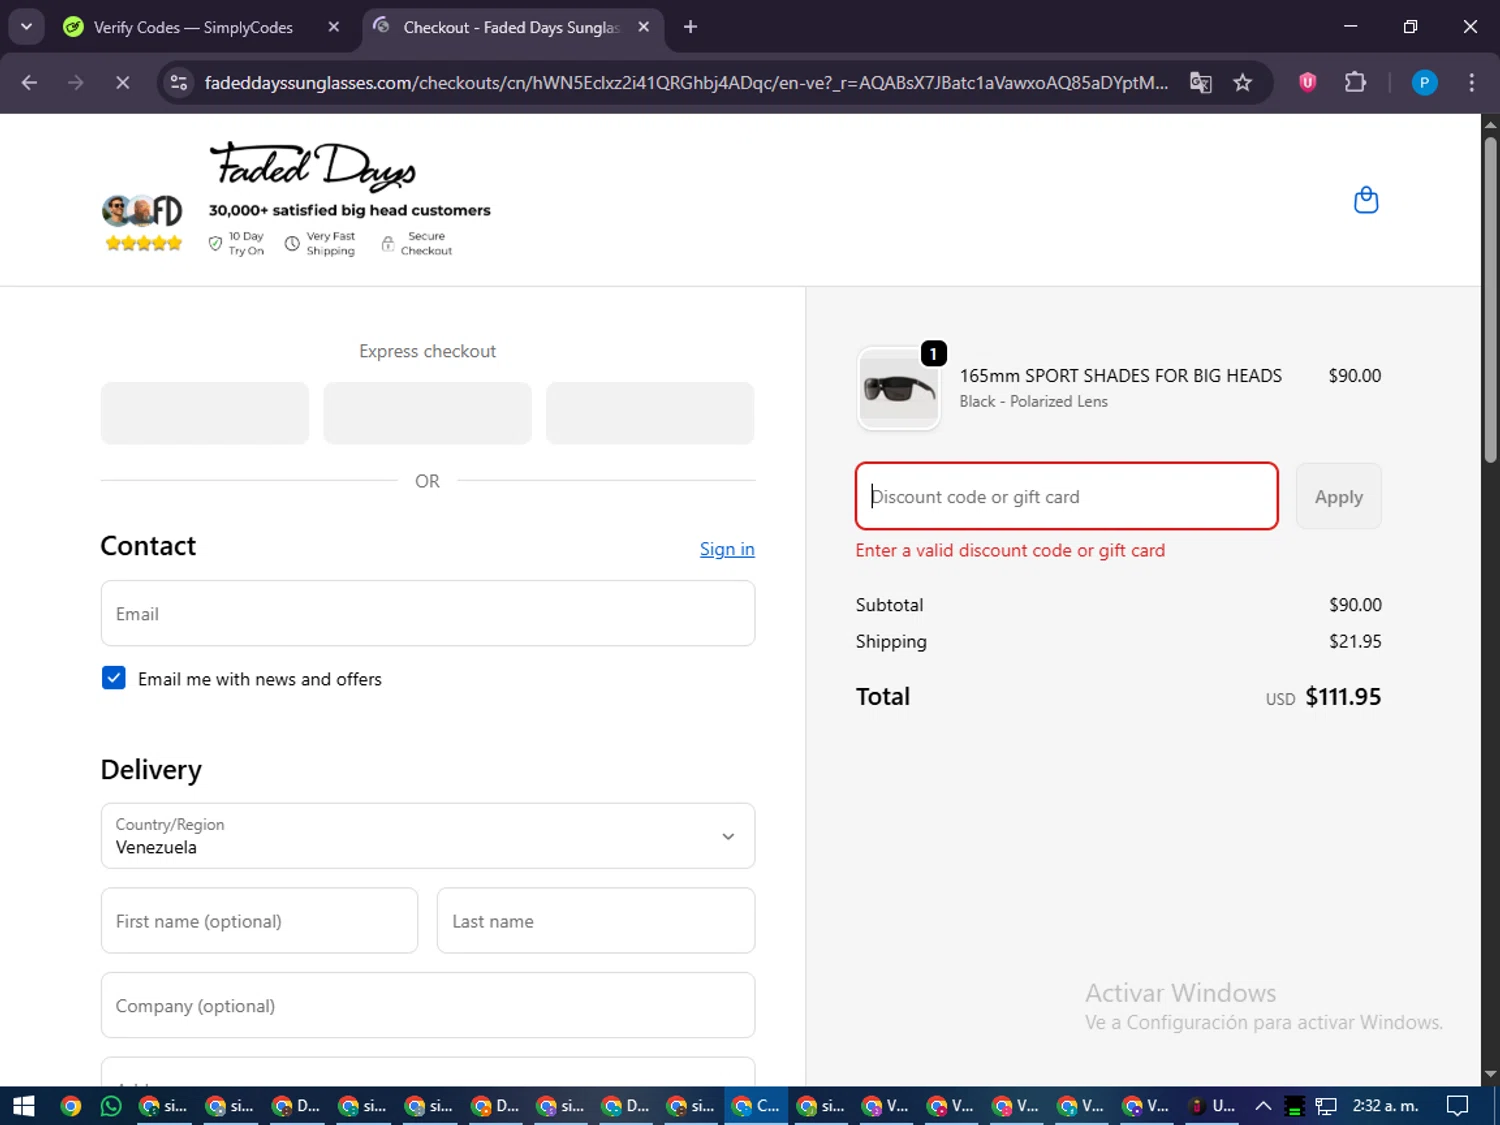
Task: Click the Apply discount button
Action: tap(1338, 496)
